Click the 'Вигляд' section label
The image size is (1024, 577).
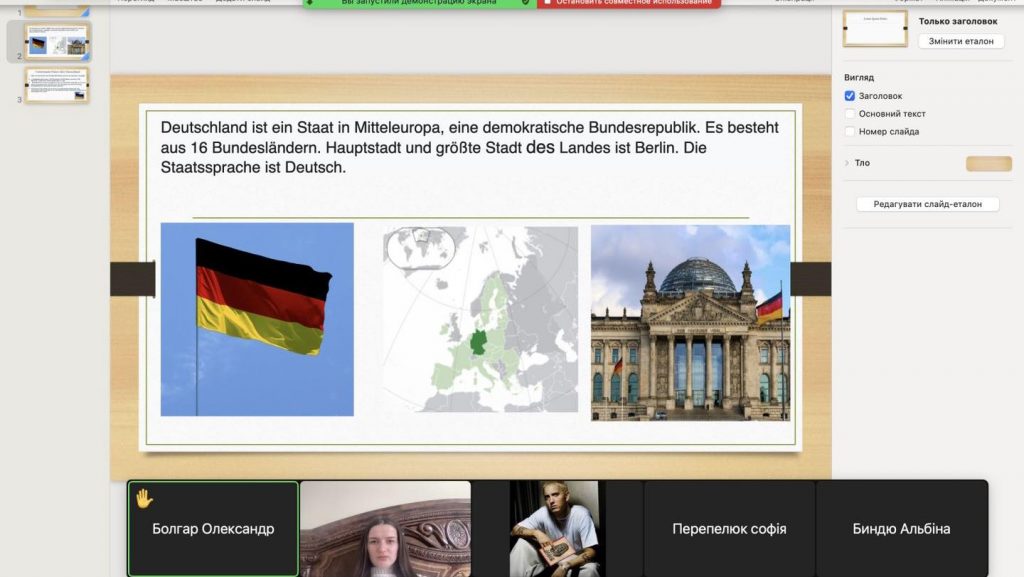[x=859, y=77]
